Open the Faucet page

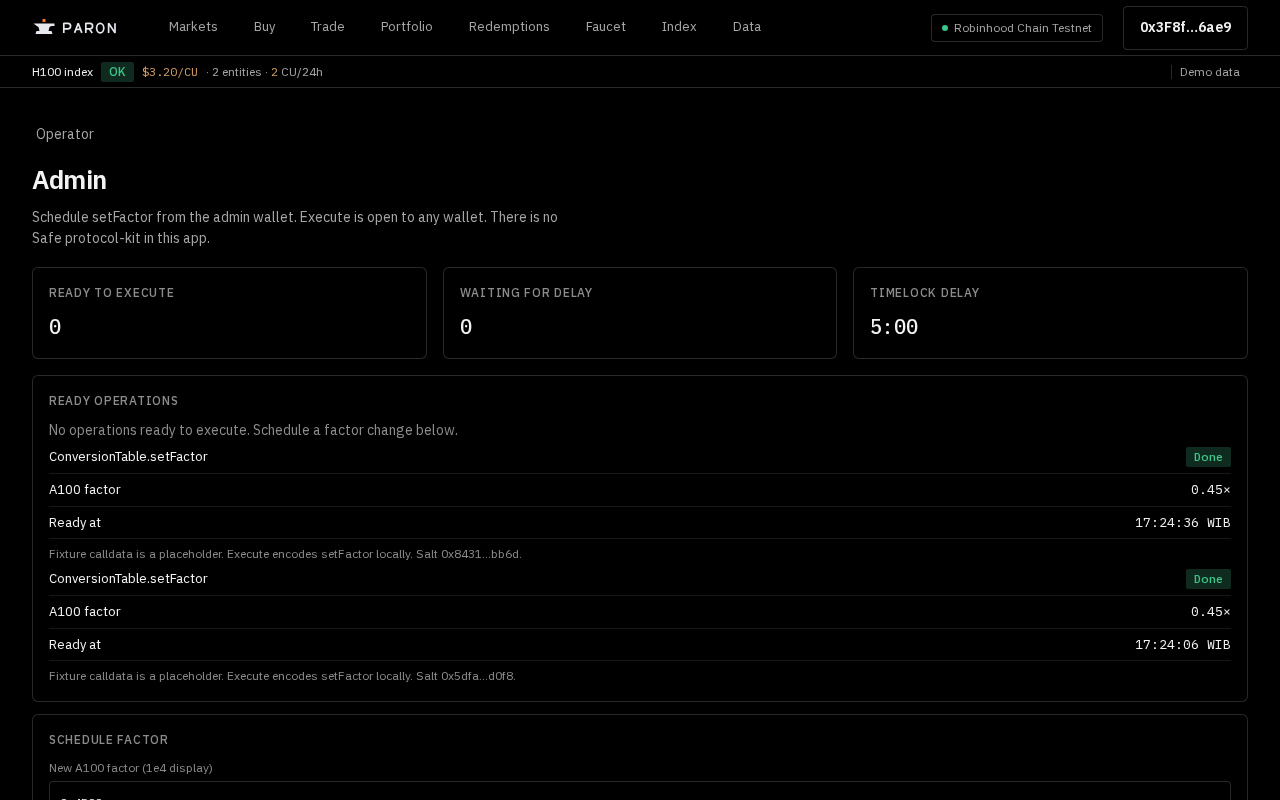(606, 27)
